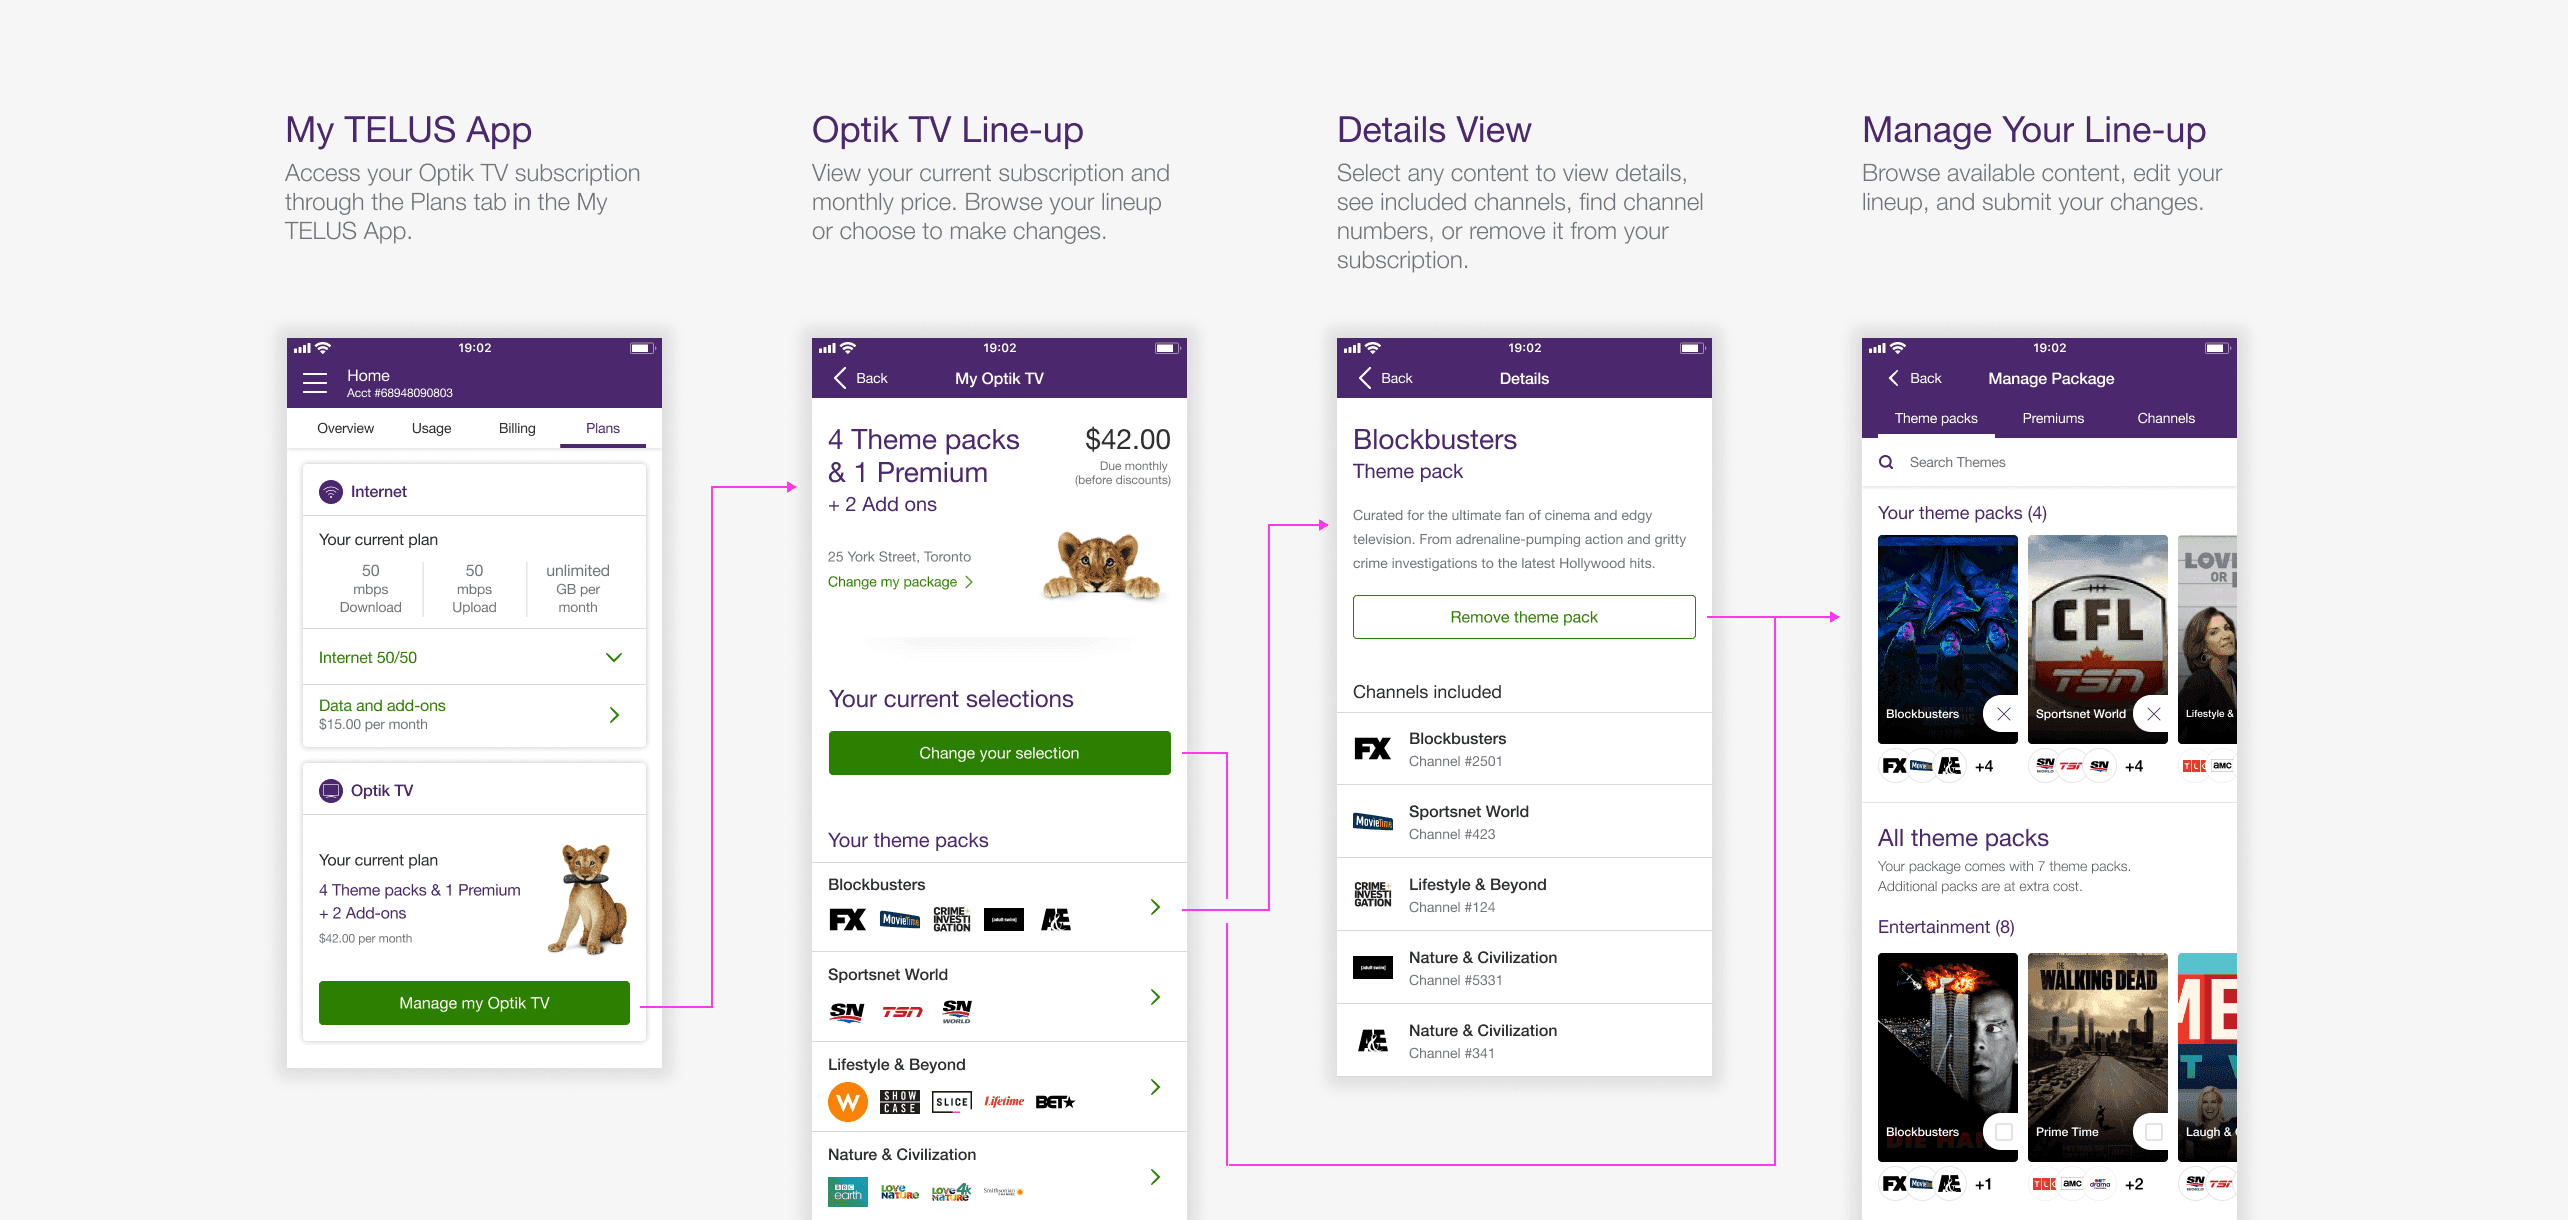Image resolution: width=2568 pixels, height=1220 pixels.
Task: Check the Blockbusters checkbox in Entertainment
Action: click(2003, 1132)
